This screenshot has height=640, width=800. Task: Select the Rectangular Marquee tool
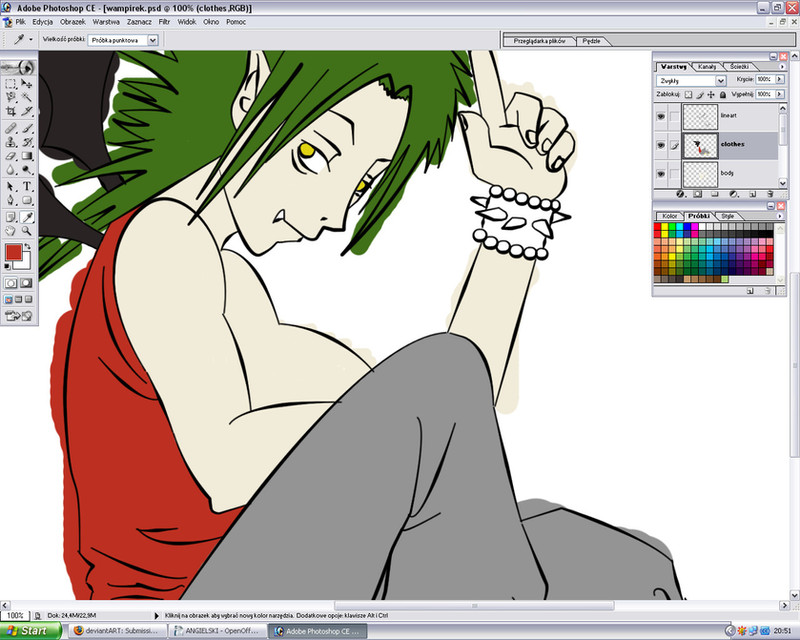11,83
